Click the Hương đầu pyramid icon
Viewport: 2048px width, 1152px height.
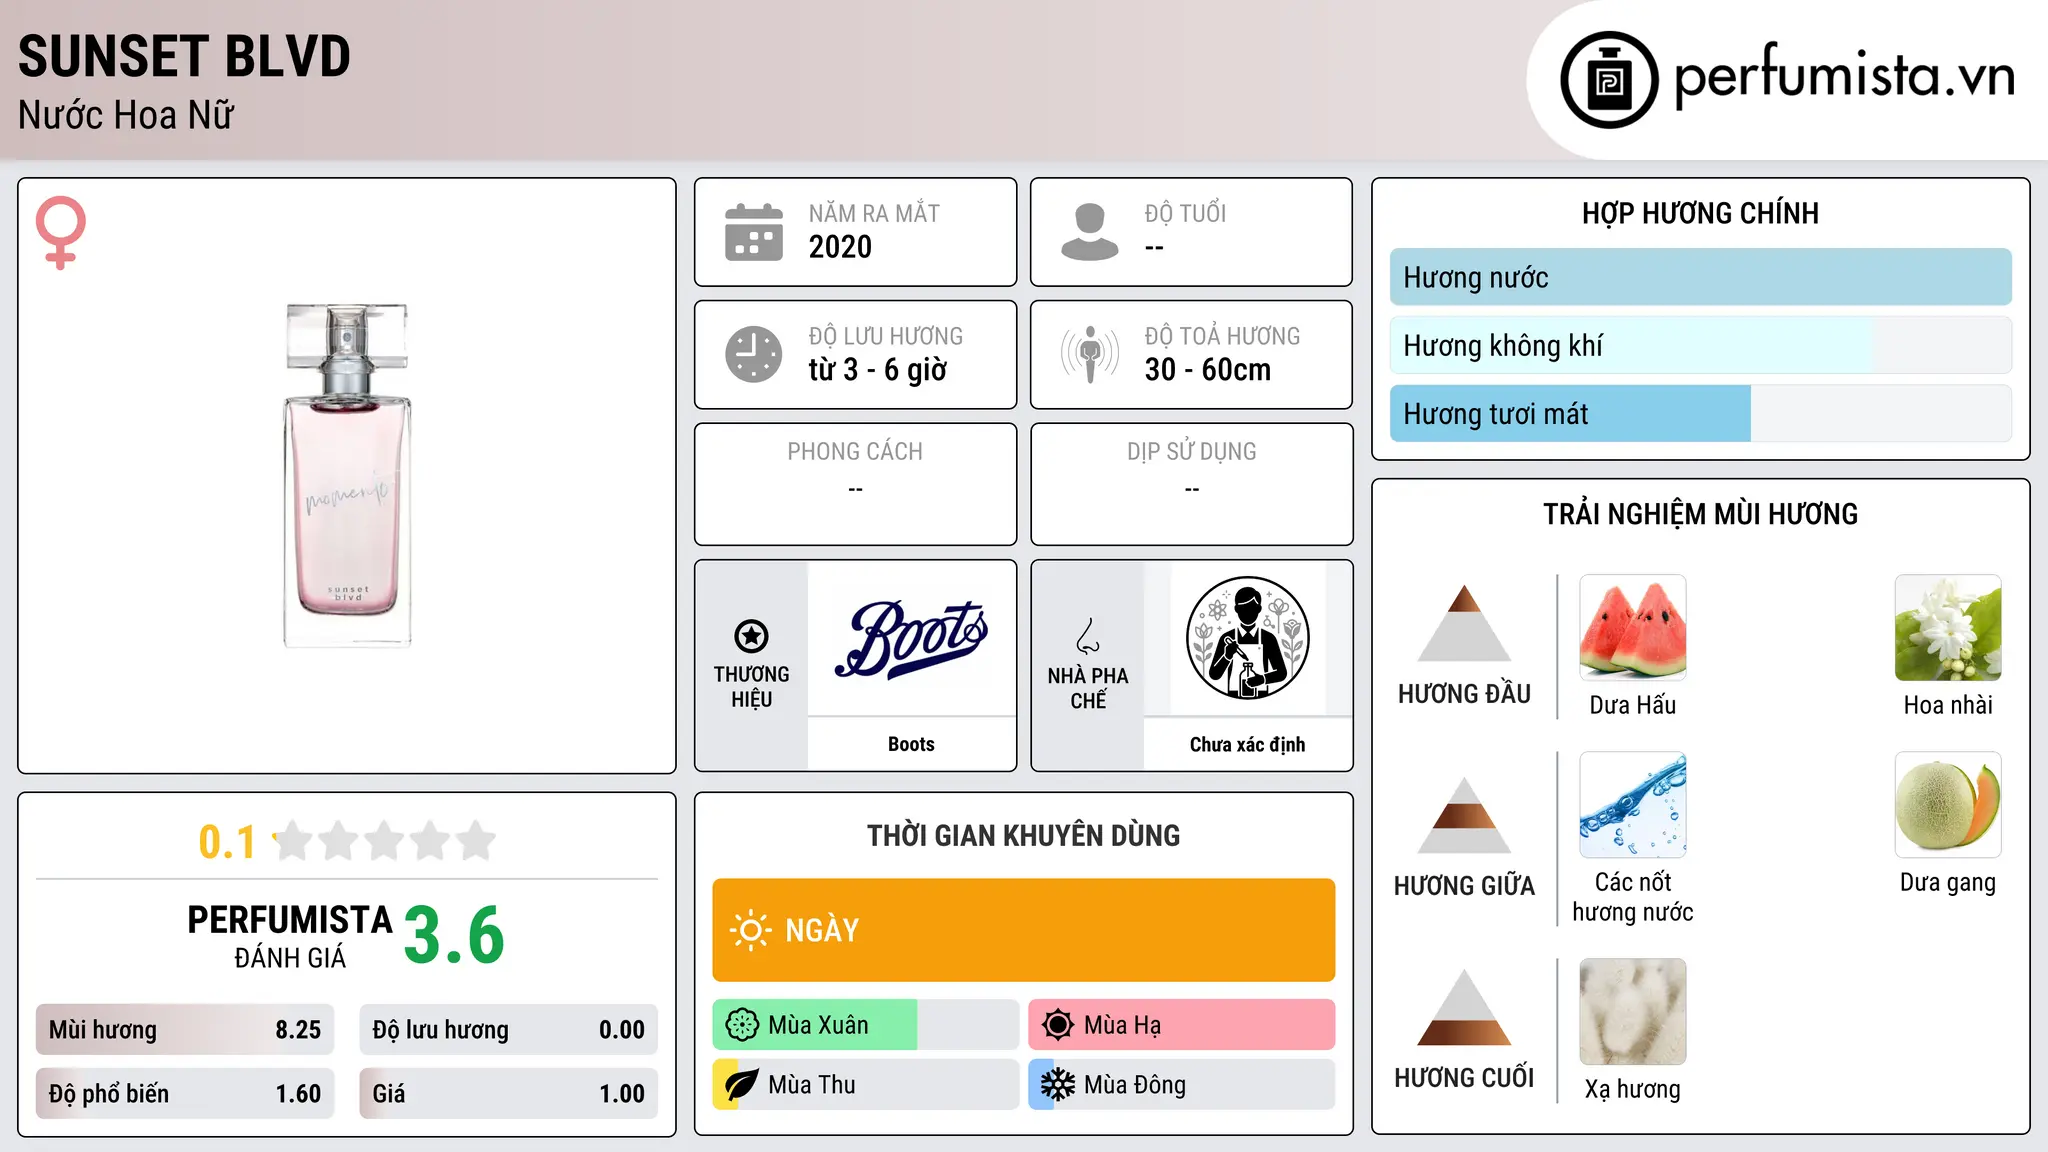coord(1464,623)
